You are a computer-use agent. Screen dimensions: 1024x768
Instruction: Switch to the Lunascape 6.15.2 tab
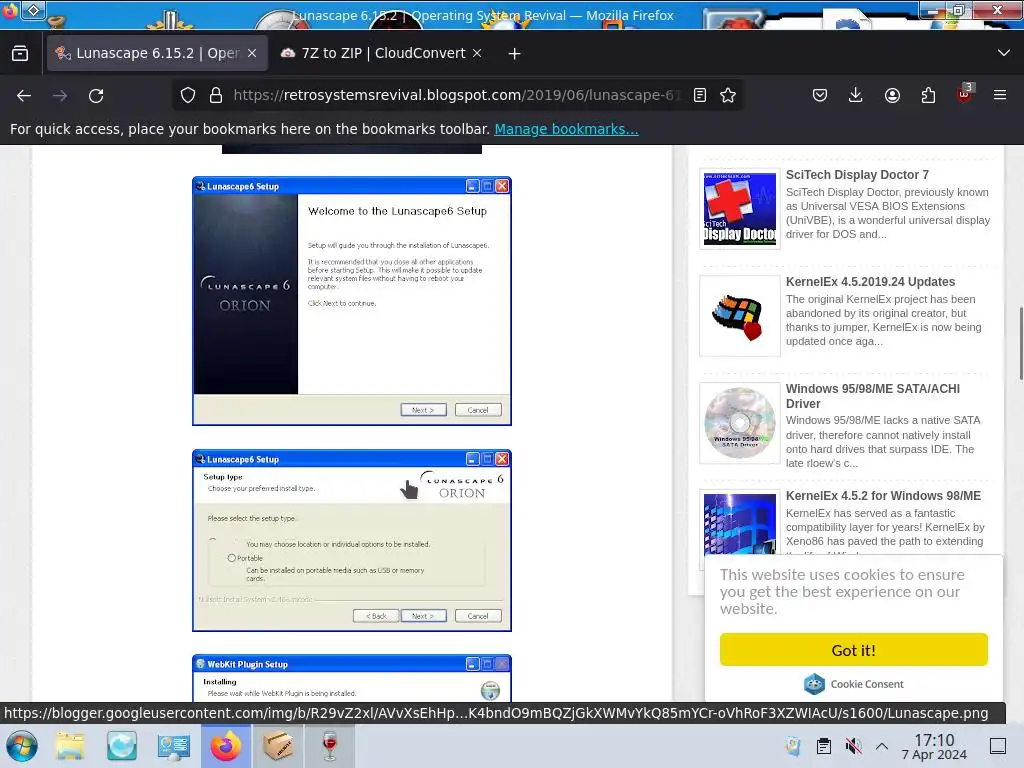point(157,54)
